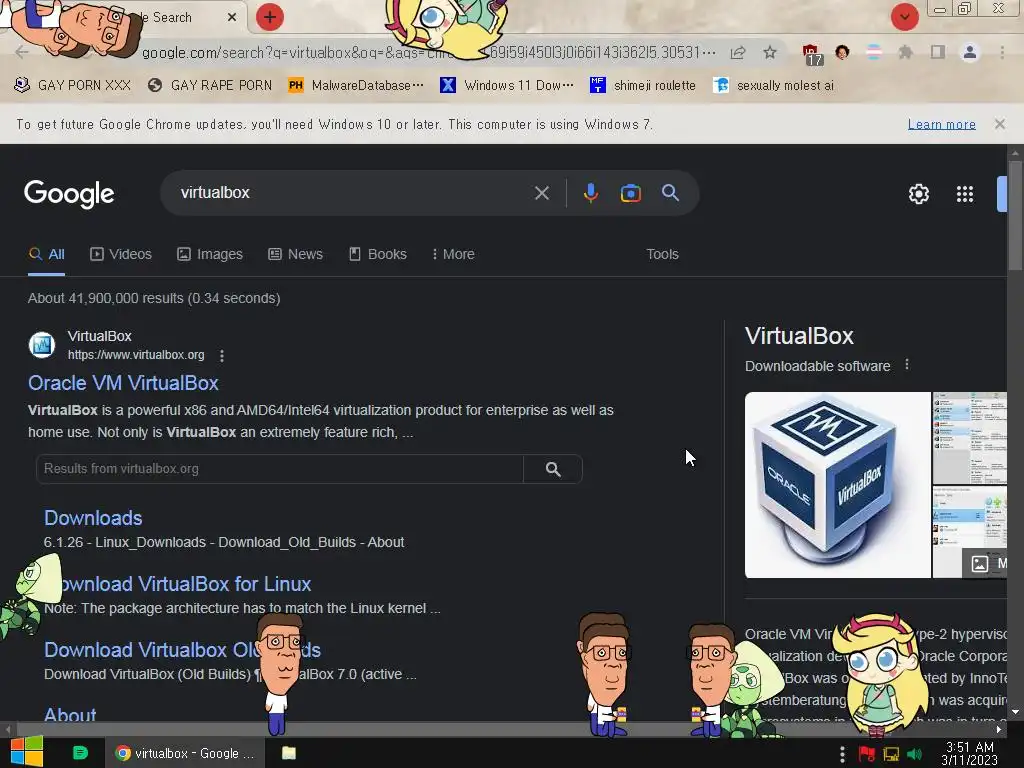Click the page vertical scrollbar thumb

pyautogui.click(x=1014, y=216)
